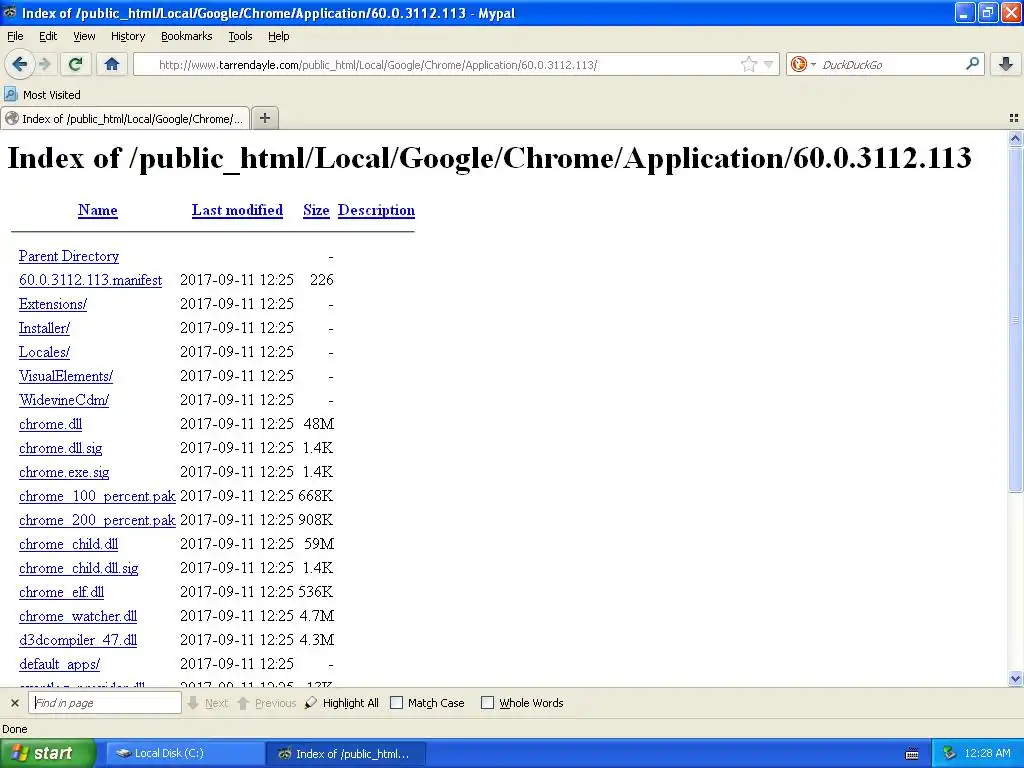Click the page scrollbar down arrow
Image resolution: width=1024 pixels, height=768 pixels.
click(x=1015, y=679)
